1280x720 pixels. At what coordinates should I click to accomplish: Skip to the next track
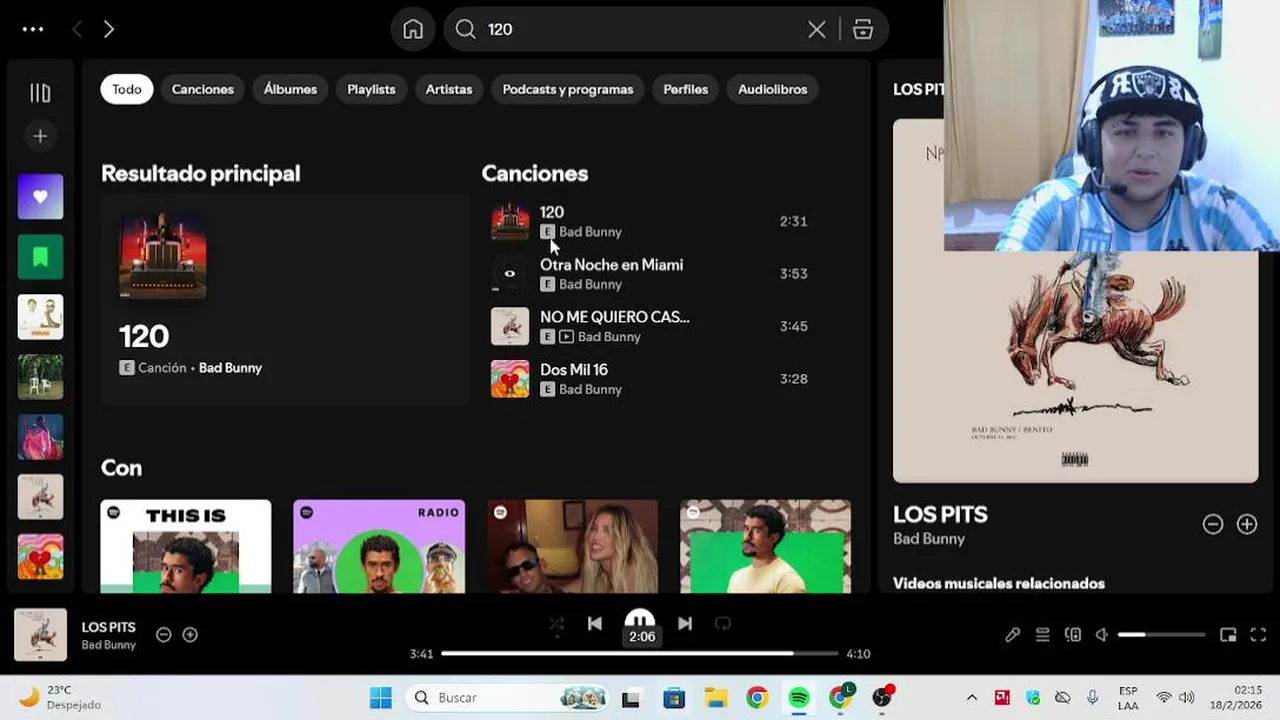685,624
